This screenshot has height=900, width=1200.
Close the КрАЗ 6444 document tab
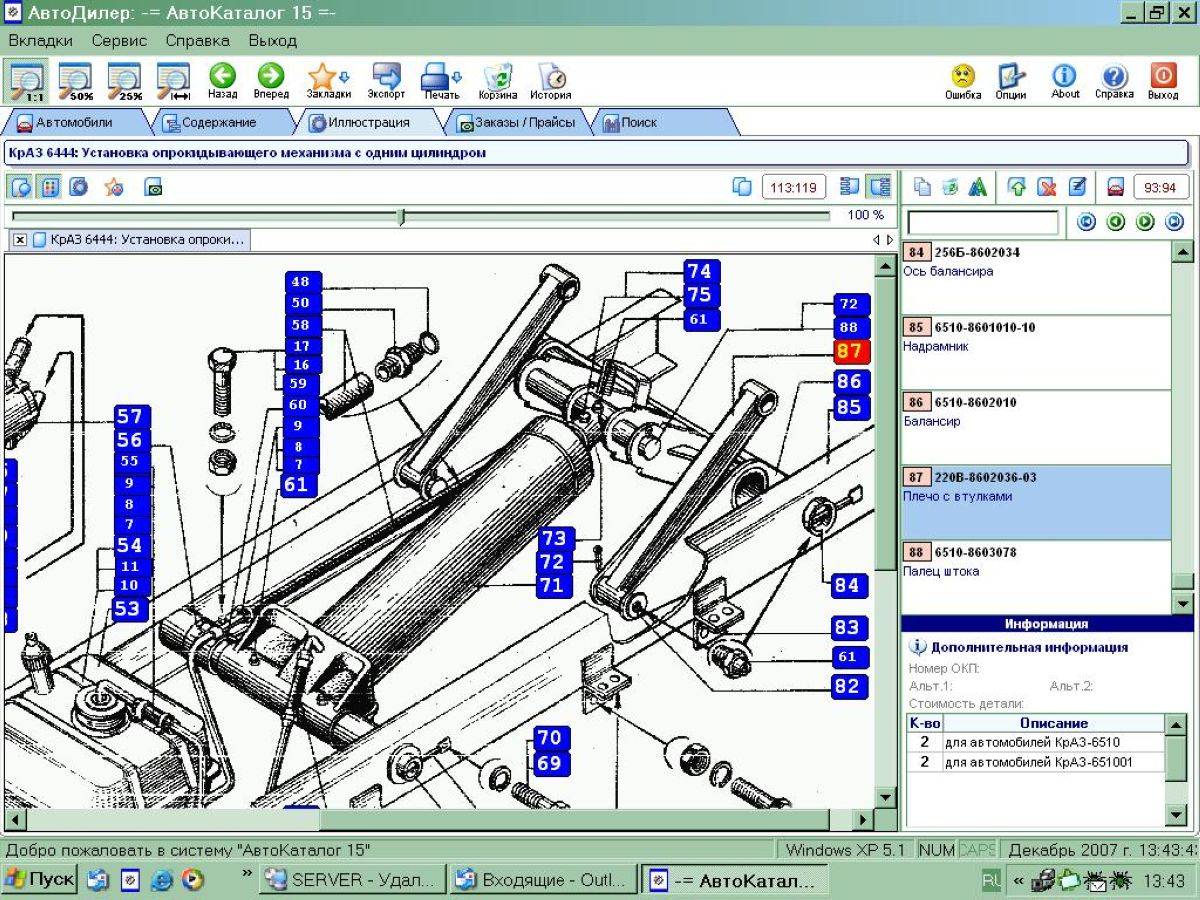[19, 240]
